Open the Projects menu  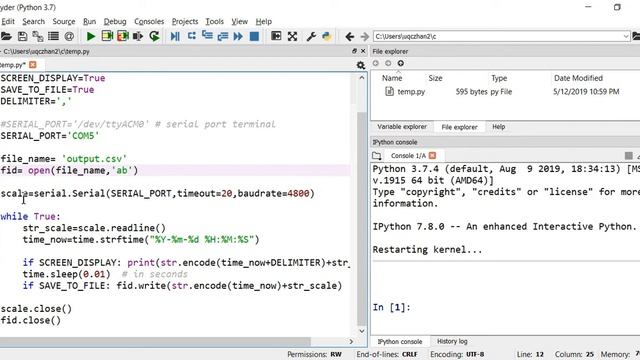coord(185,22)
